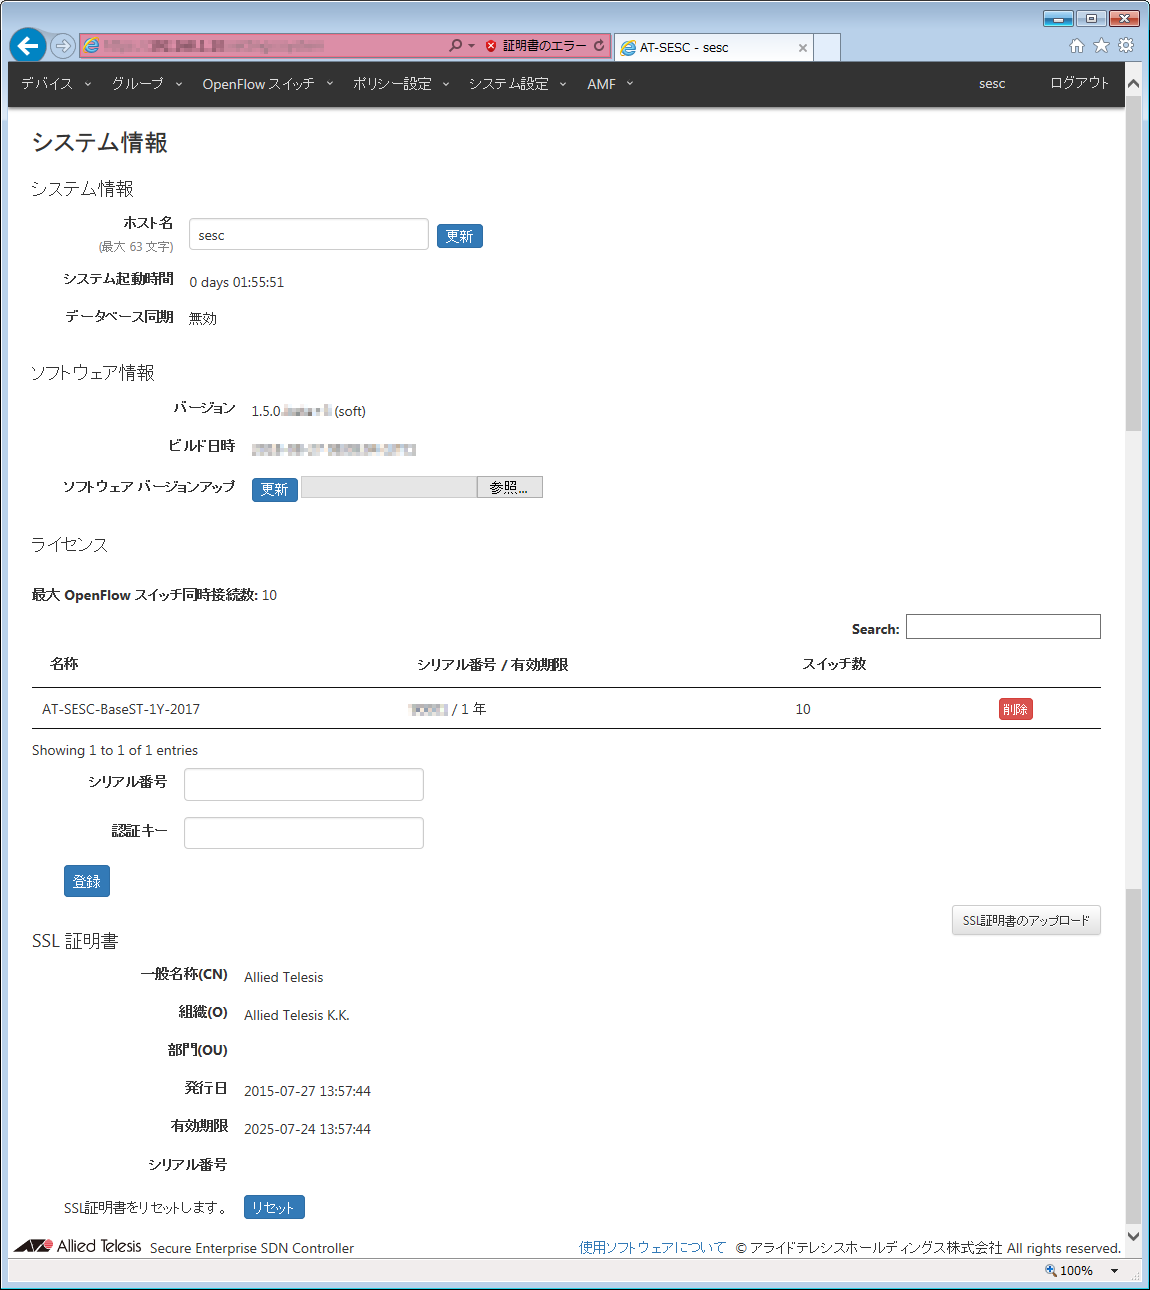Click the 1.5.0 version (soft) value
The width and height of the screenshot is (1150, 1290).
tap(308, 411)
